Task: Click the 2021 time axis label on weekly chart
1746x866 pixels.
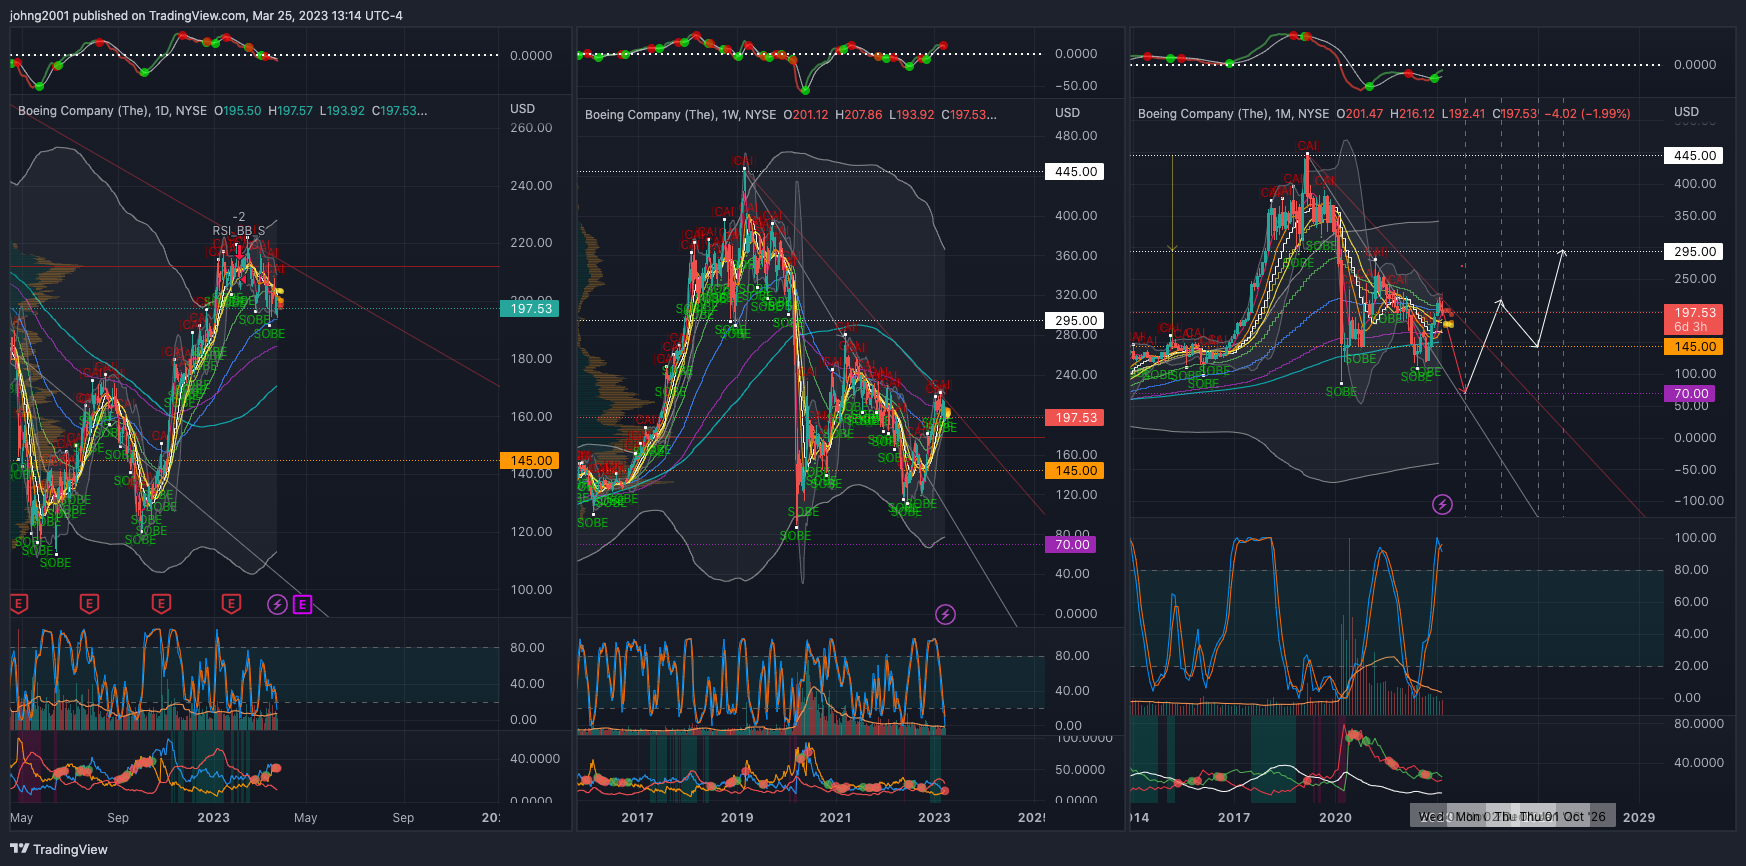Action: click(835, 818)
